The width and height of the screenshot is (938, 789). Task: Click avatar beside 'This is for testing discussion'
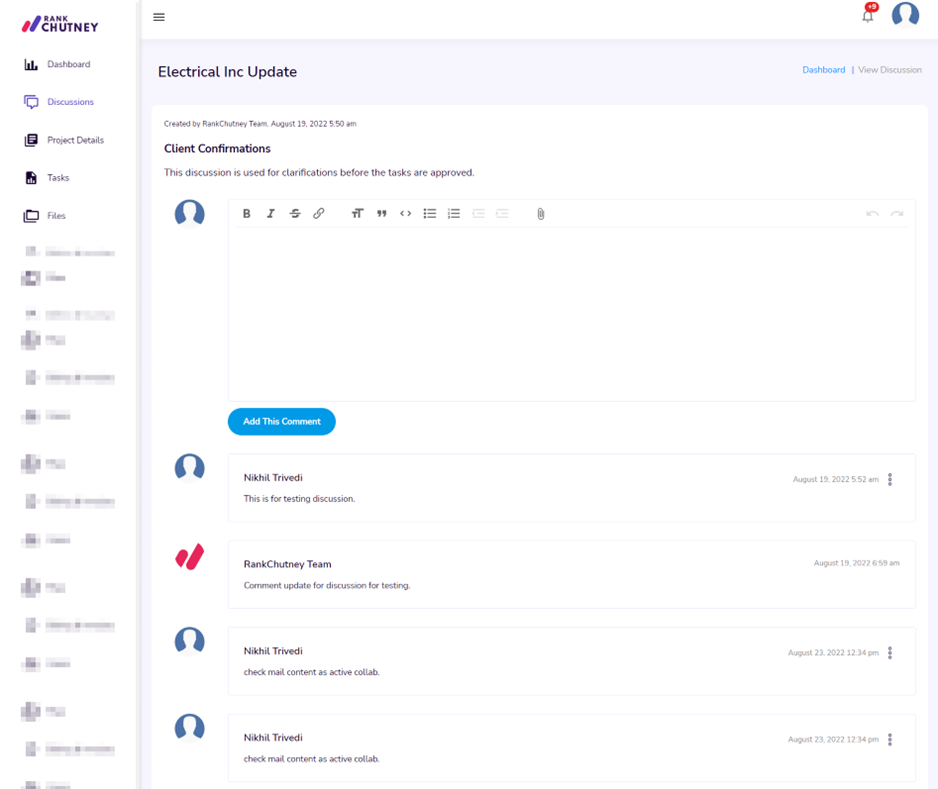coord(190,468)
